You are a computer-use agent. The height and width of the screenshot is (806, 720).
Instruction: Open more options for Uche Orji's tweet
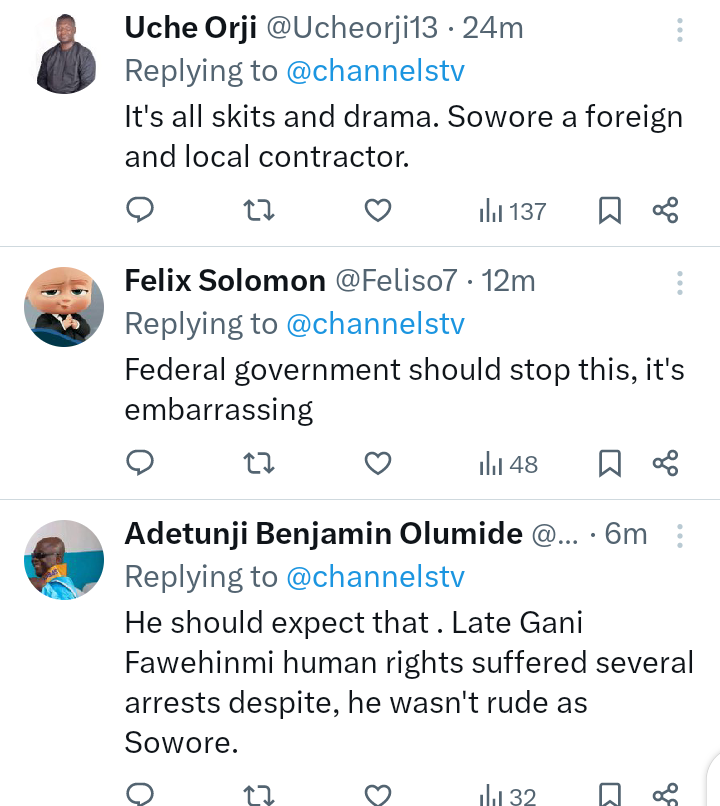pos(680,30)
